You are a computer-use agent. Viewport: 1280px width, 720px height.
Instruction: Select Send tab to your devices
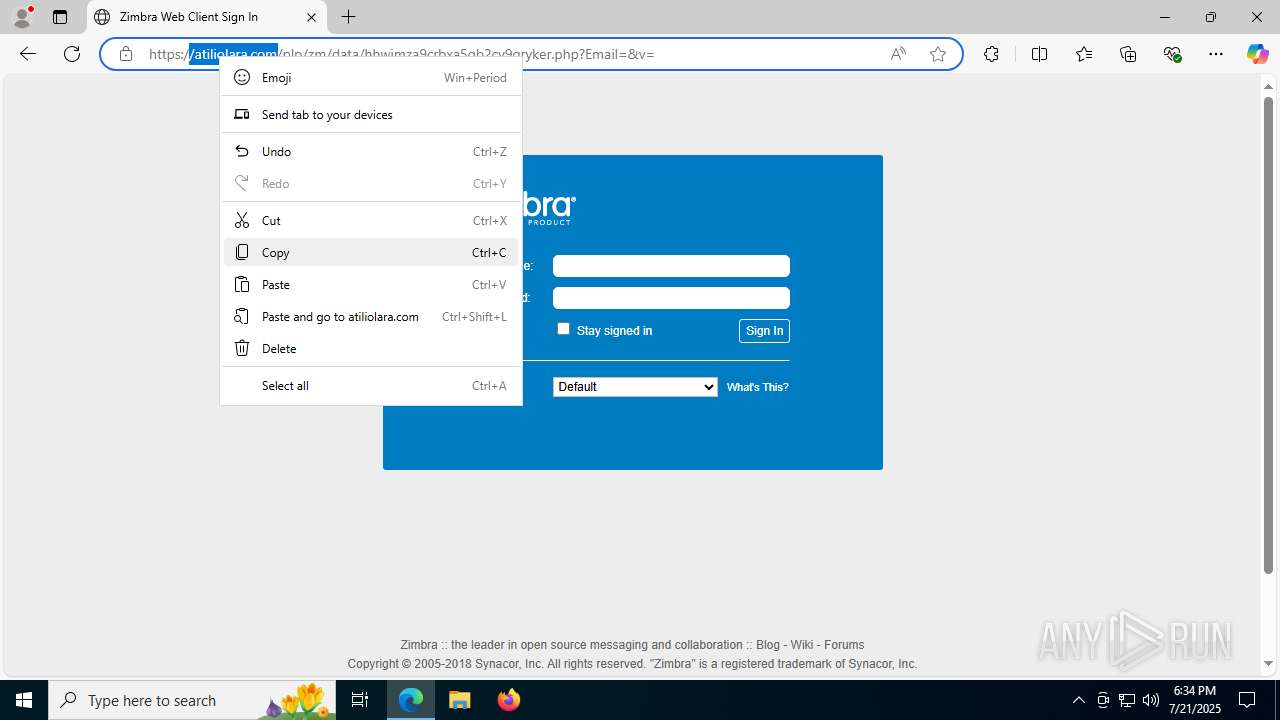point(371,115)
